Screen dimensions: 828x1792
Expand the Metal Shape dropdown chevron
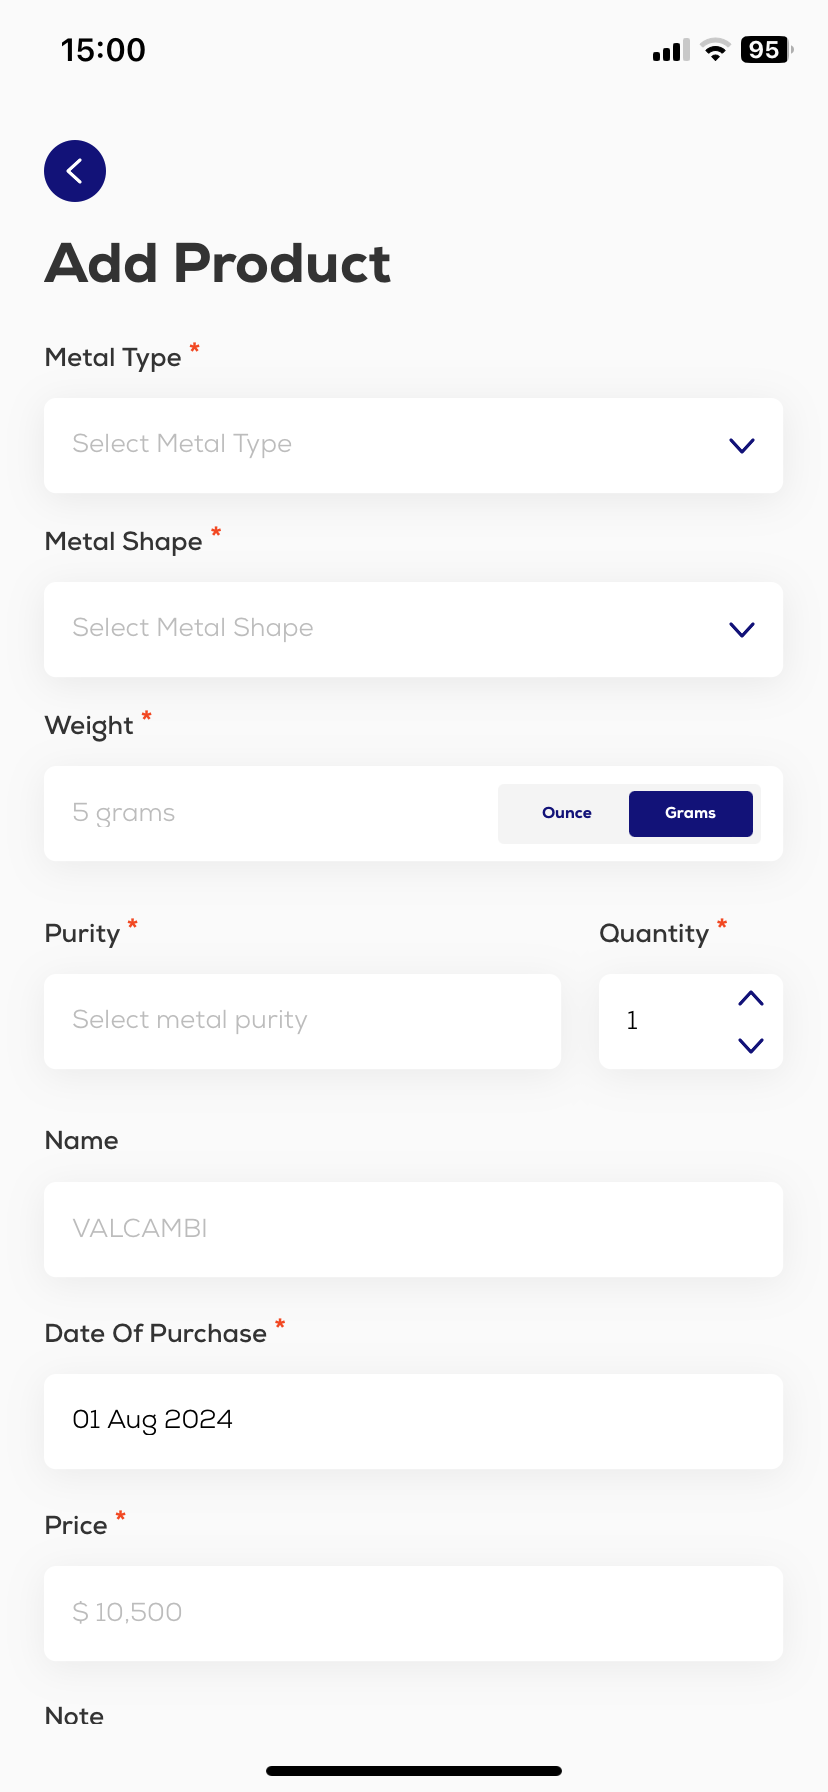pyautogui.click(x=741, y=630)
